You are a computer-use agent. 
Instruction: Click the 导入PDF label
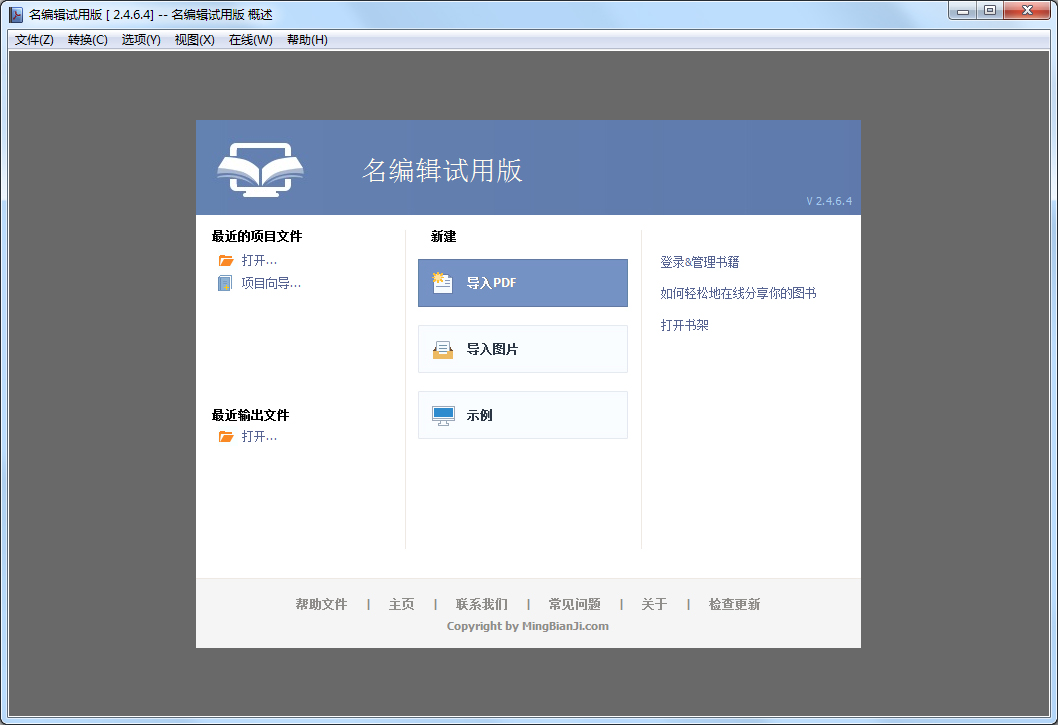tap(491, 283)
